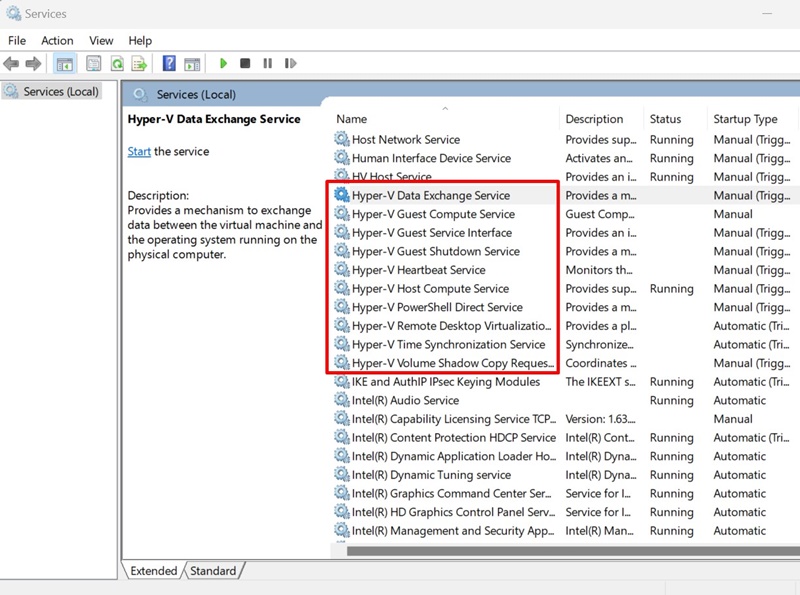Viewport: 800px width, 595px height.
Task: Click the Services app icon in title bar
Action: (x=13, y=13)
